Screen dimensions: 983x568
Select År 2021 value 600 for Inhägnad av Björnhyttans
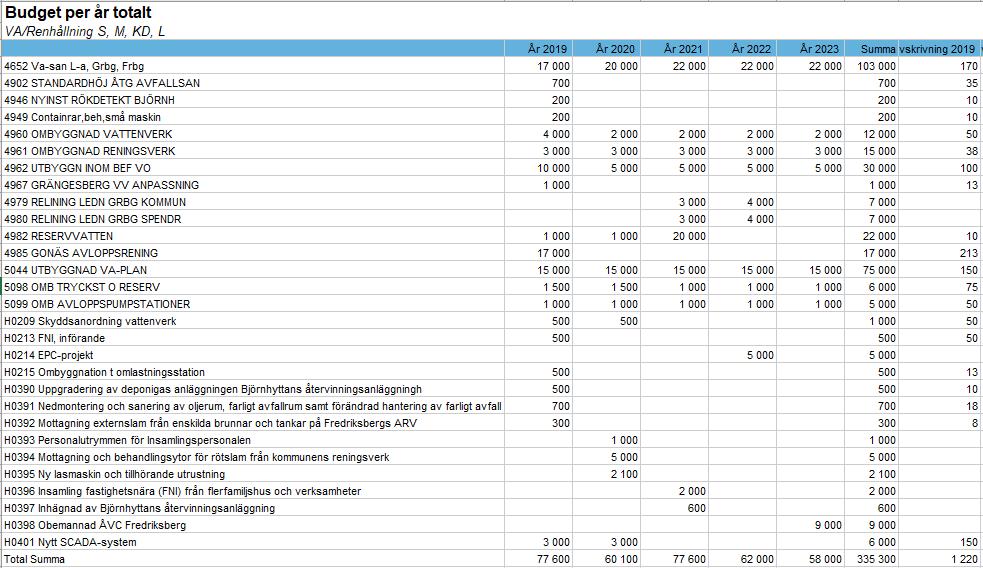[x=697, y=508]
